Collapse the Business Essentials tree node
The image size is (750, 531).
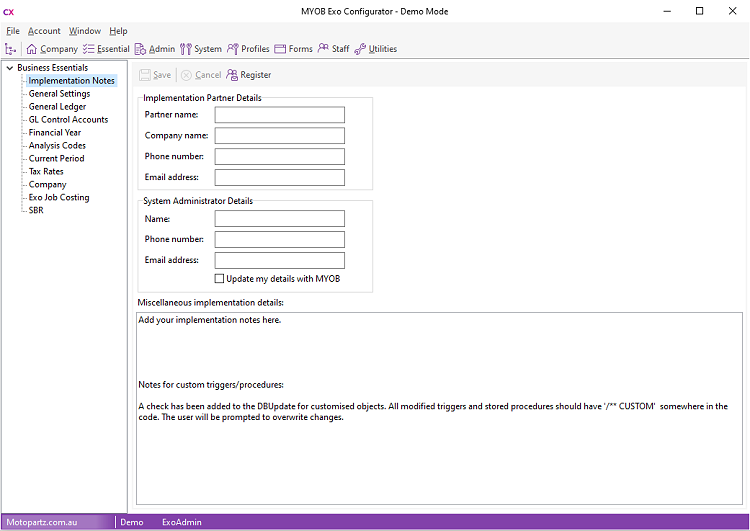[10, 68]
